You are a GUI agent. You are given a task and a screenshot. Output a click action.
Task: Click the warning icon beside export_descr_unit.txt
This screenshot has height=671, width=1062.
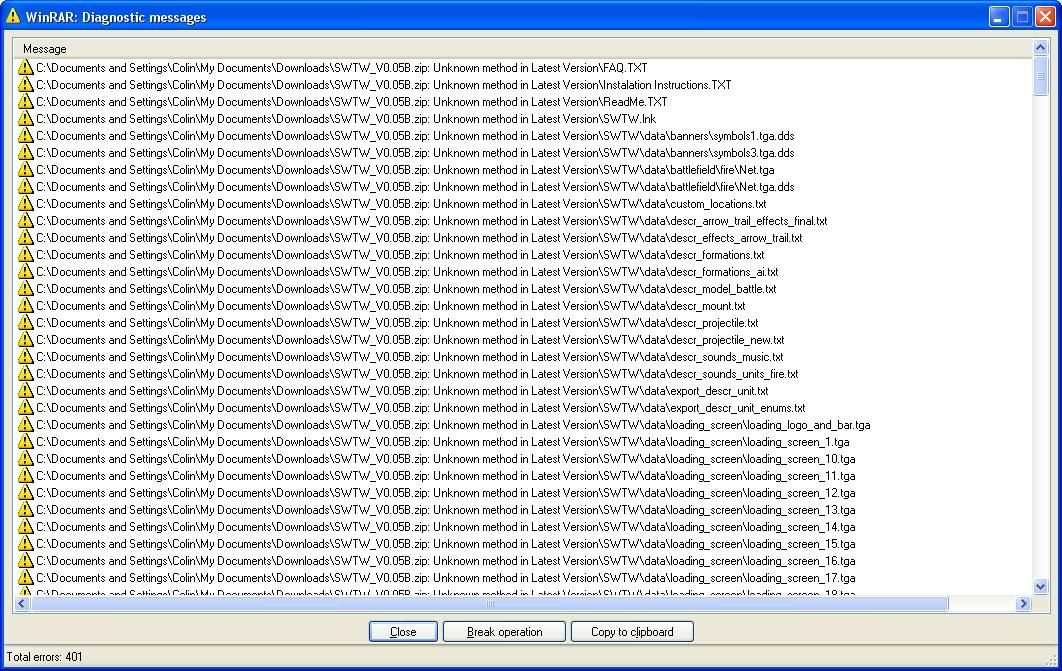25,391
